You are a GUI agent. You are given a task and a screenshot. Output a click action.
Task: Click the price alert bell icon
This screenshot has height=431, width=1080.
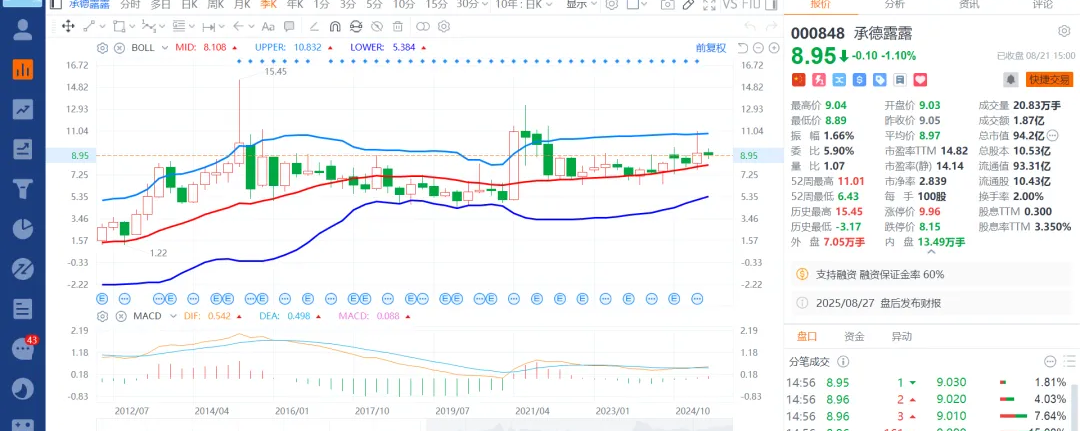1011,79
